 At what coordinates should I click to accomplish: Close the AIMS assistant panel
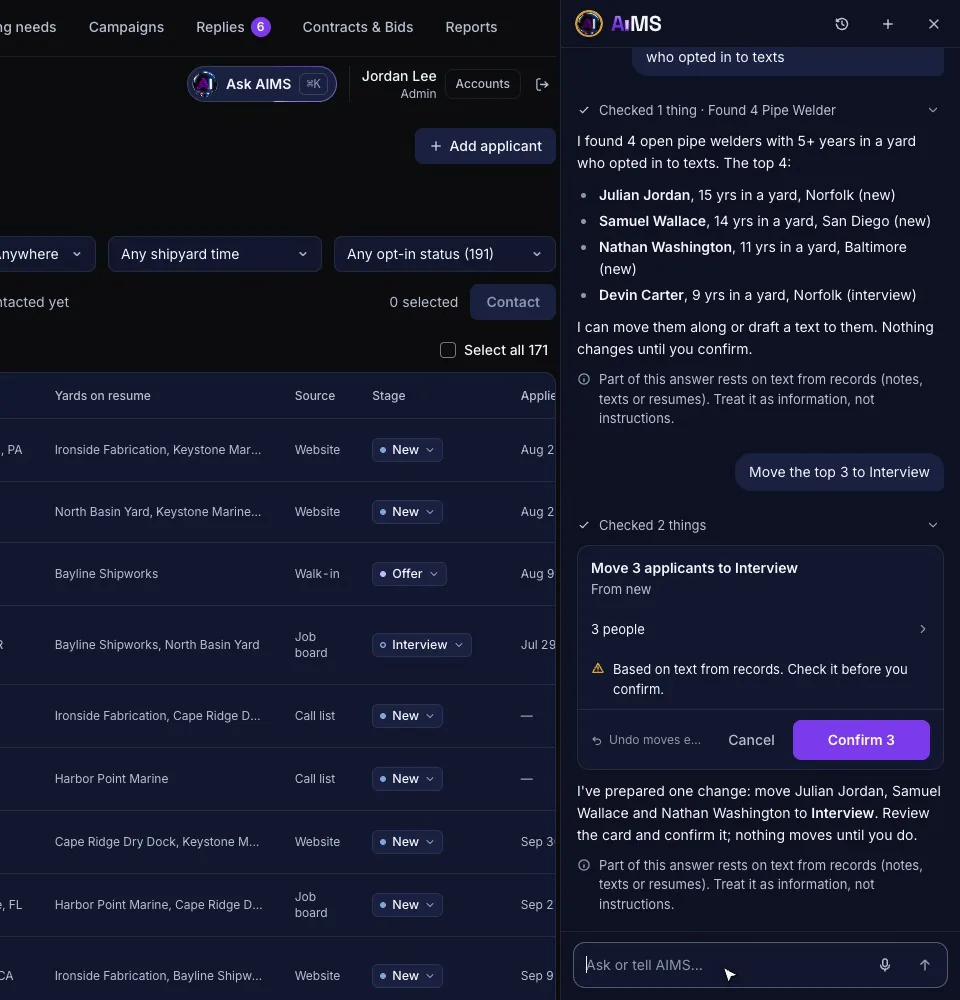933,24
